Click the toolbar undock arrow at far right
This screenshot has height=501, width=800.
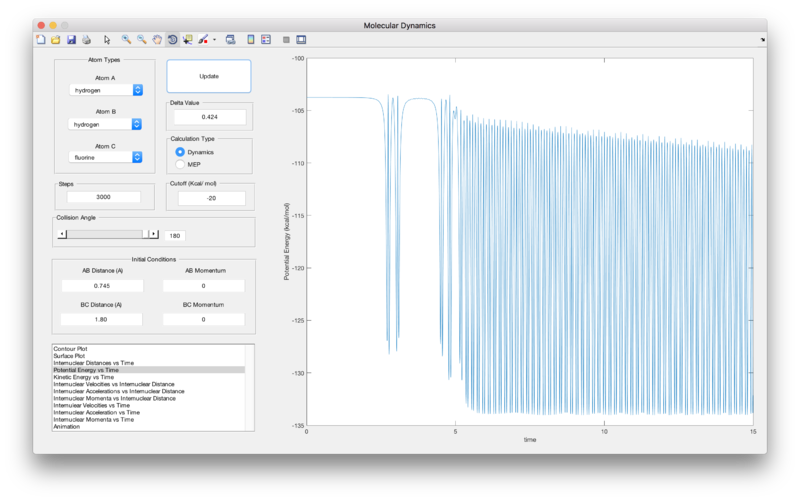[762, 40]
